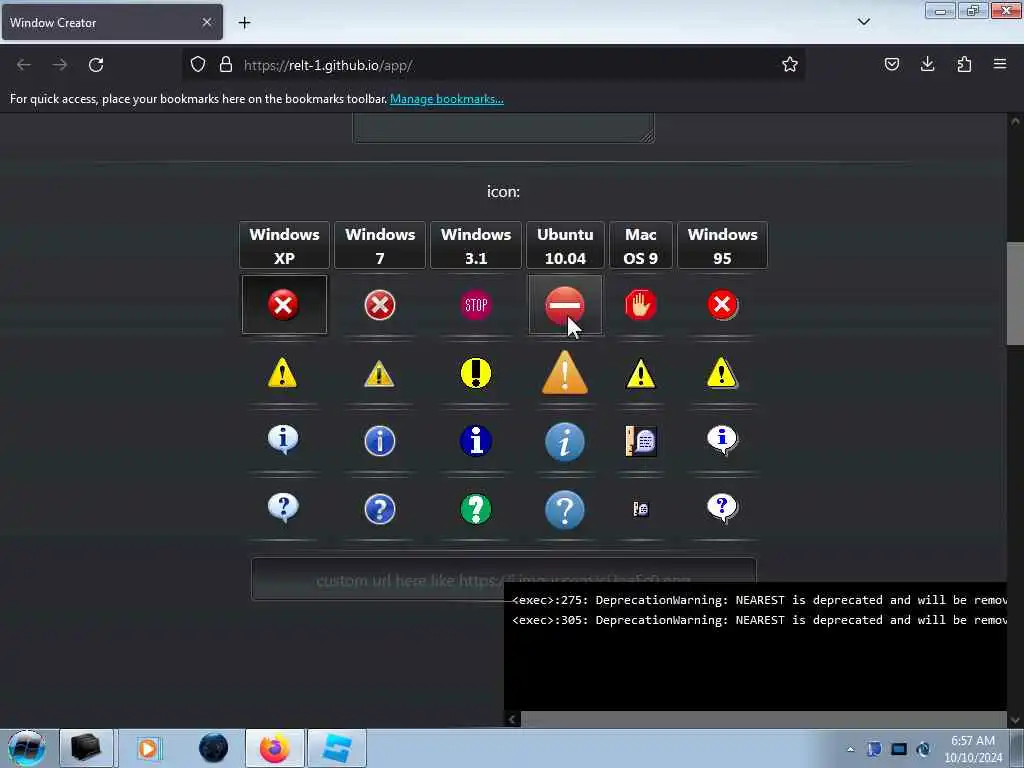
Task: Pick the Mac OS 9 warning triangle icon
Action: pyautogui.click(x=640, y=374)
